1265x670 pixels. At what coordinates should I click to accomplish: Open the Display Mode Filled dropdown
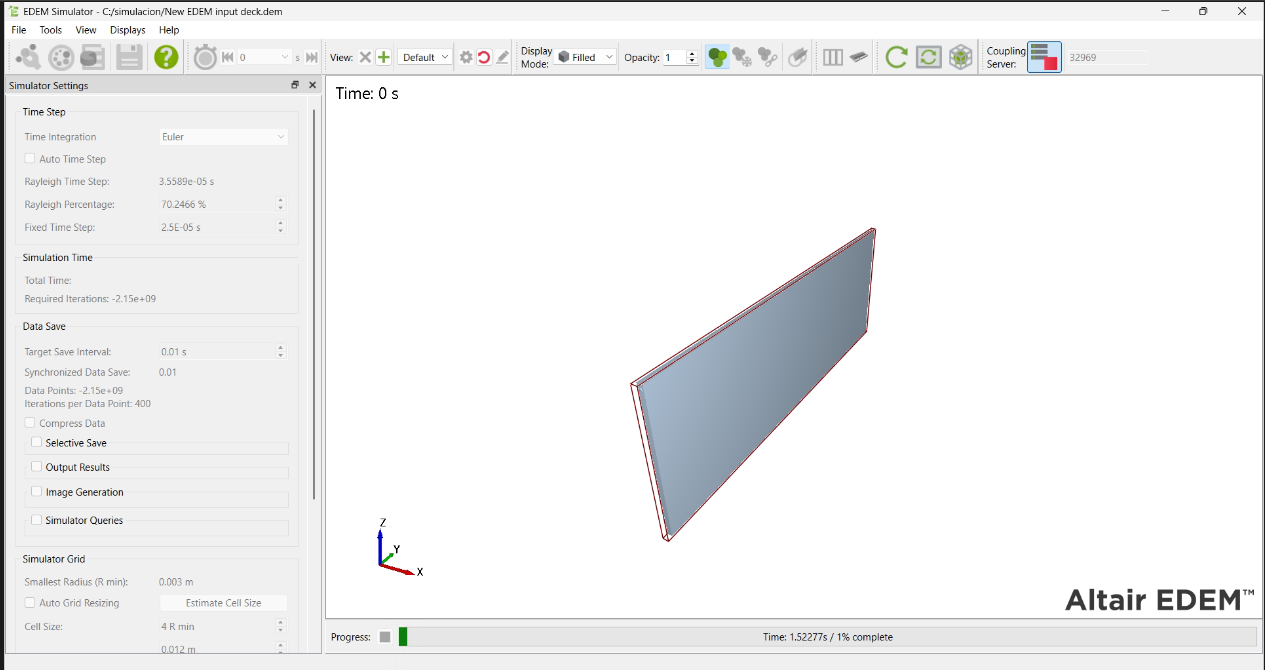click(586, 58)
